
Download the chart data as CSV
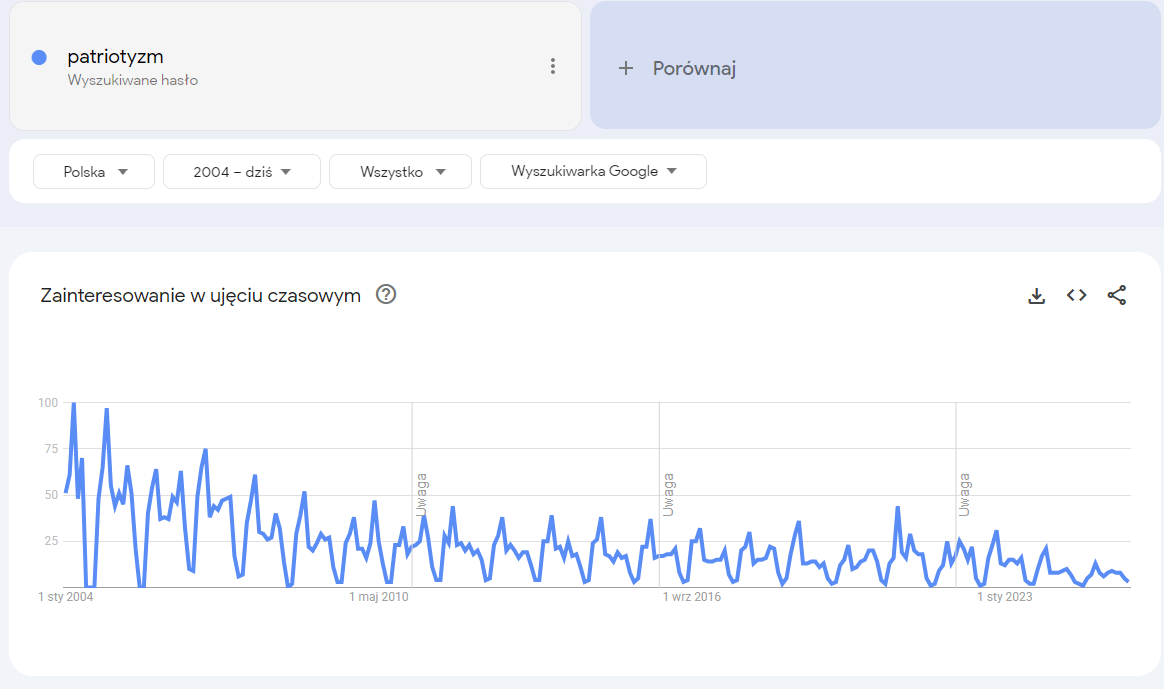point(1037,295)
